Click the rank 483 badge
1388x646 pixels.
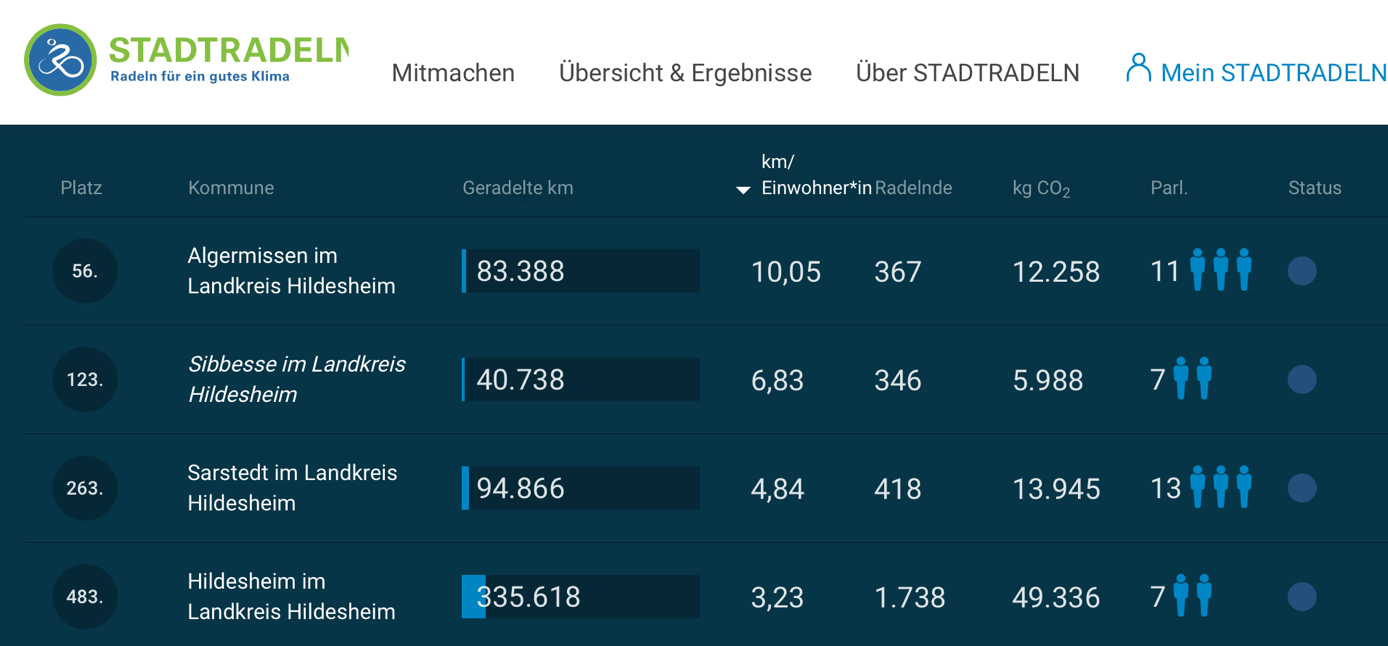85,597
